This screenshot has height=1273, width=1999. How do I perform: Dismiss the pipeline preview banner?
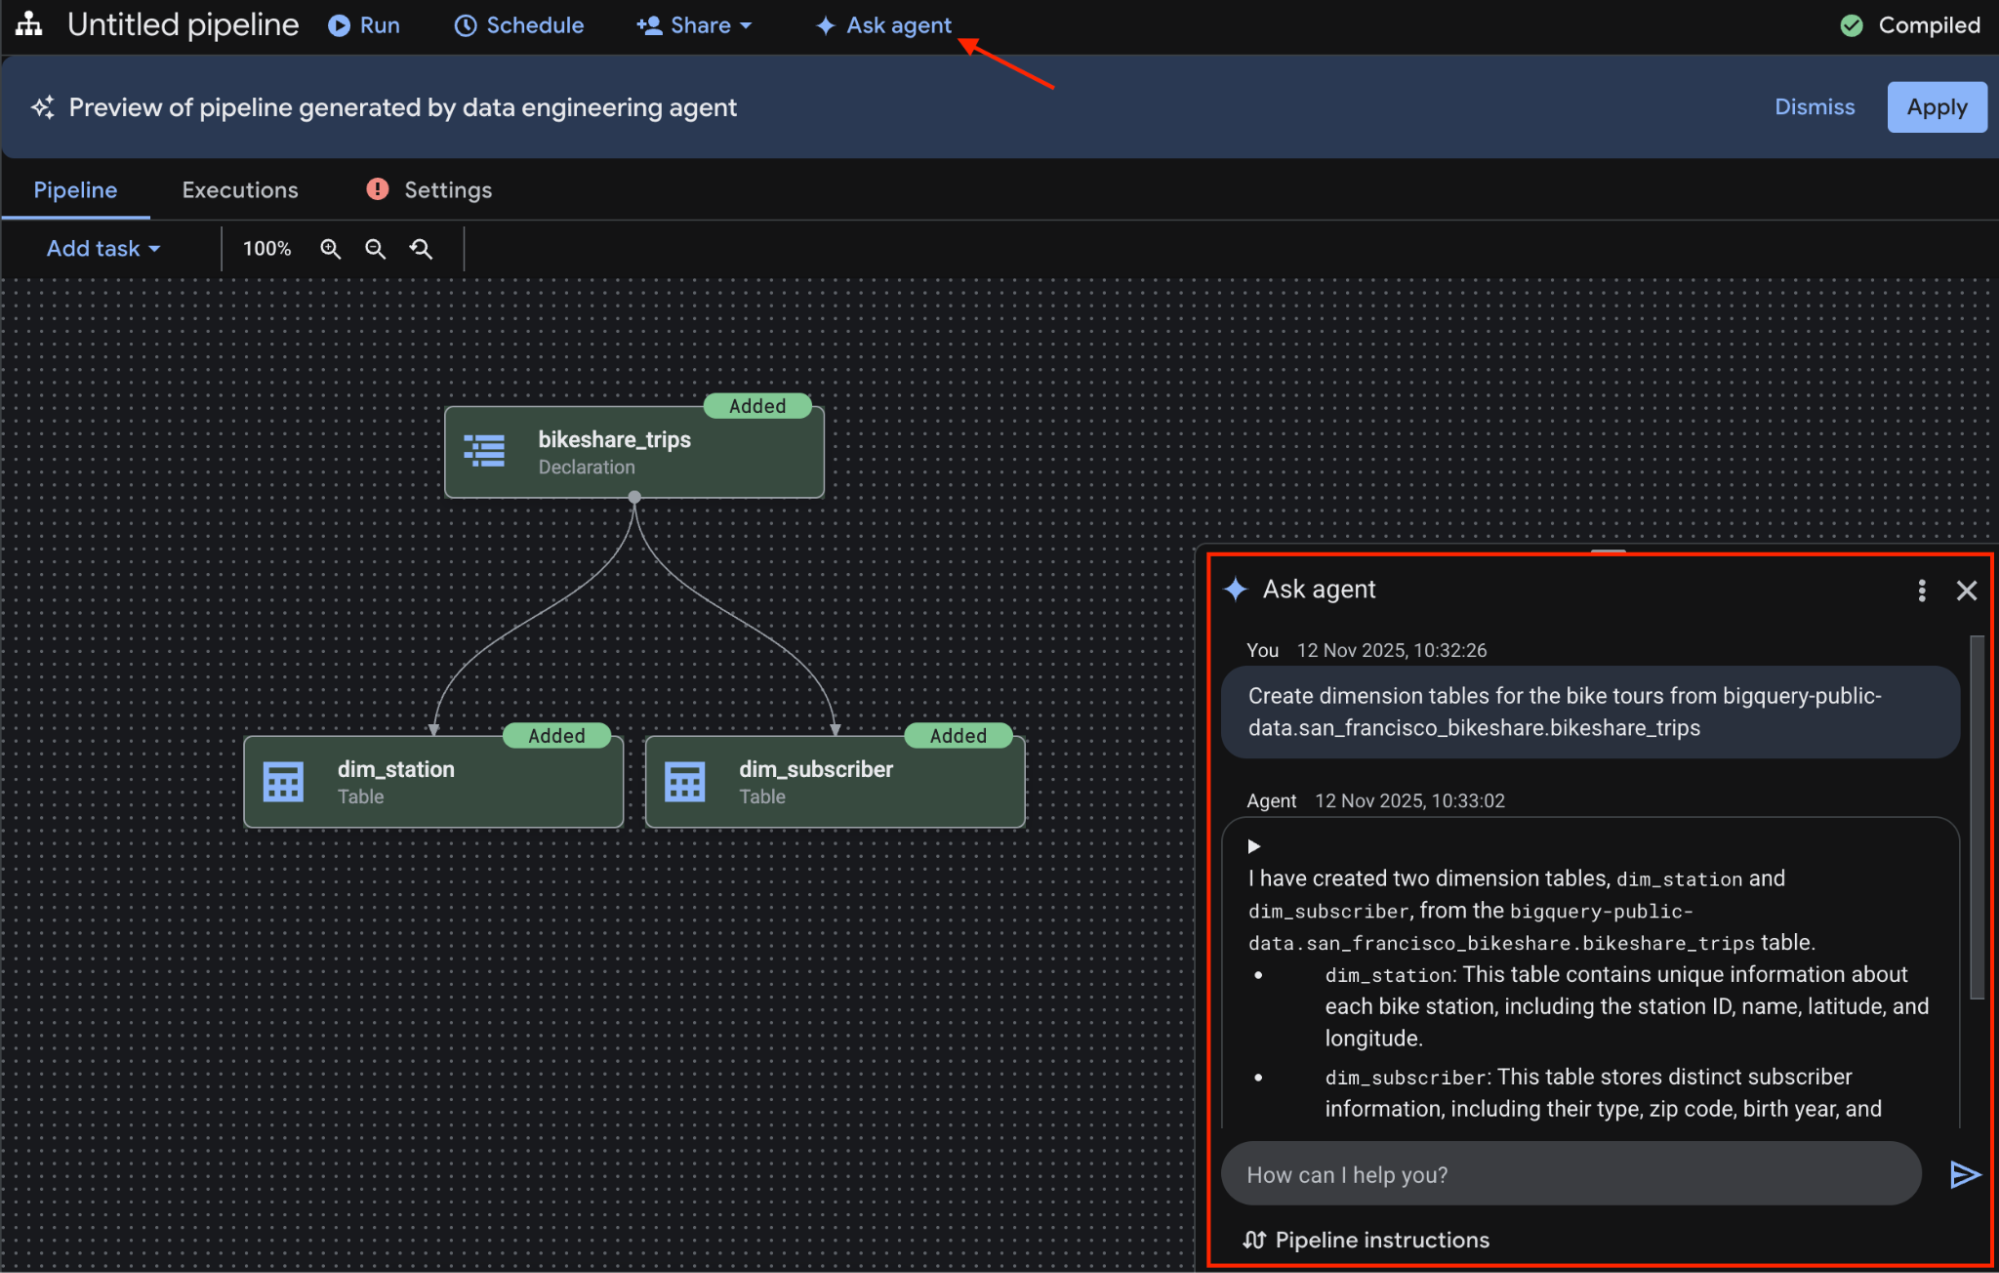tap(1814, 107)
